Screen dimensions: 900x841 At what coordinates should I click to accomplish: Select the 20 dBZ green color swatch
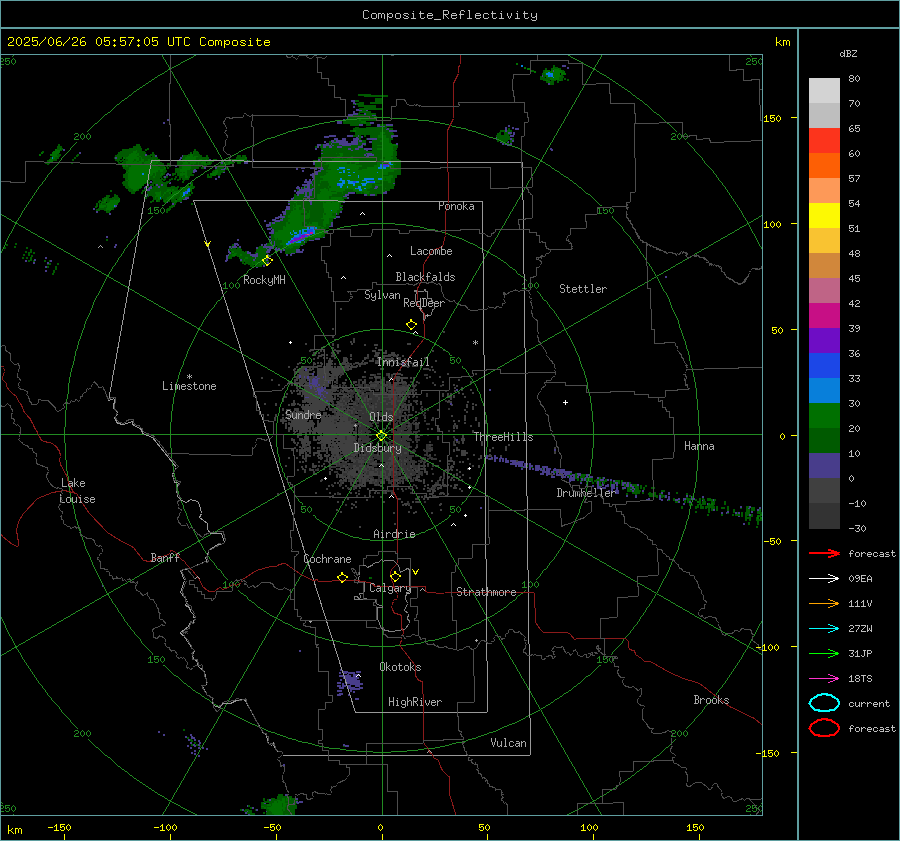point(824,415)
